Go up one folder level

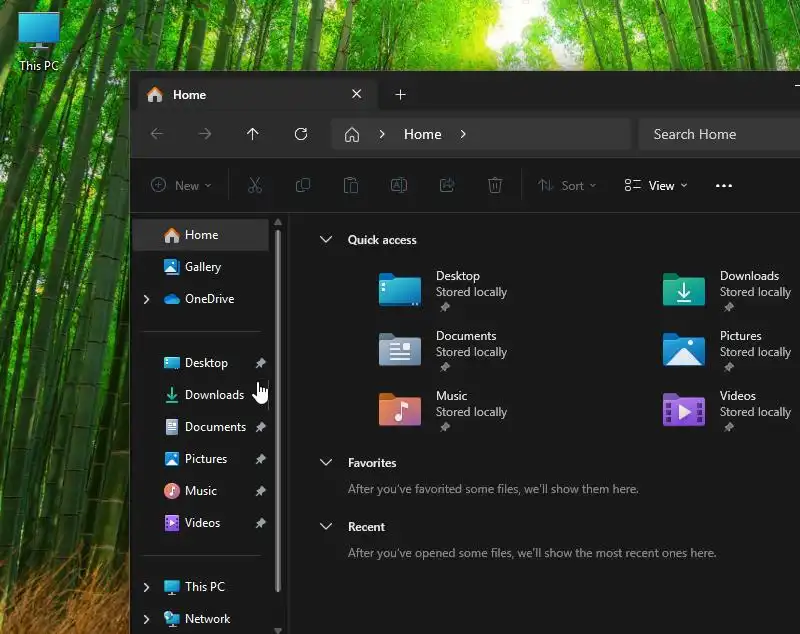pyautogui.click(x=253, y=134)
